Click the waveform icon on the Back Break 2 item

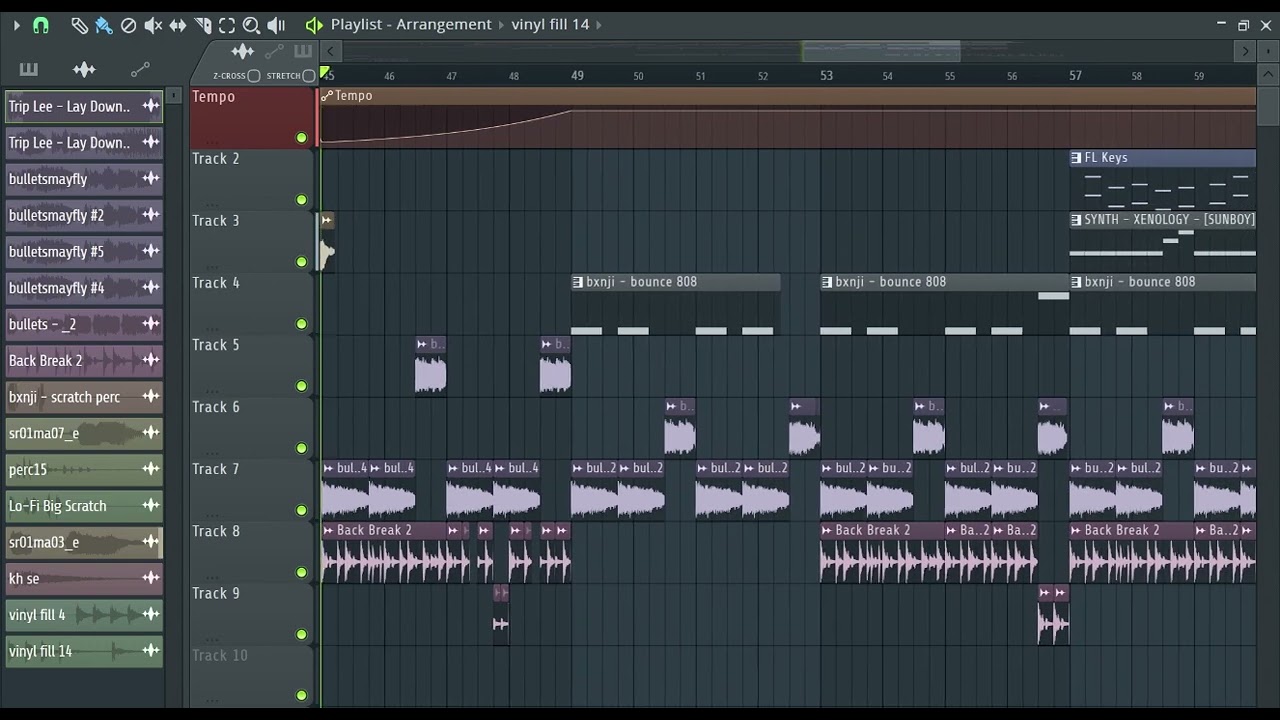pyautogui.click(x=151, y=361)
